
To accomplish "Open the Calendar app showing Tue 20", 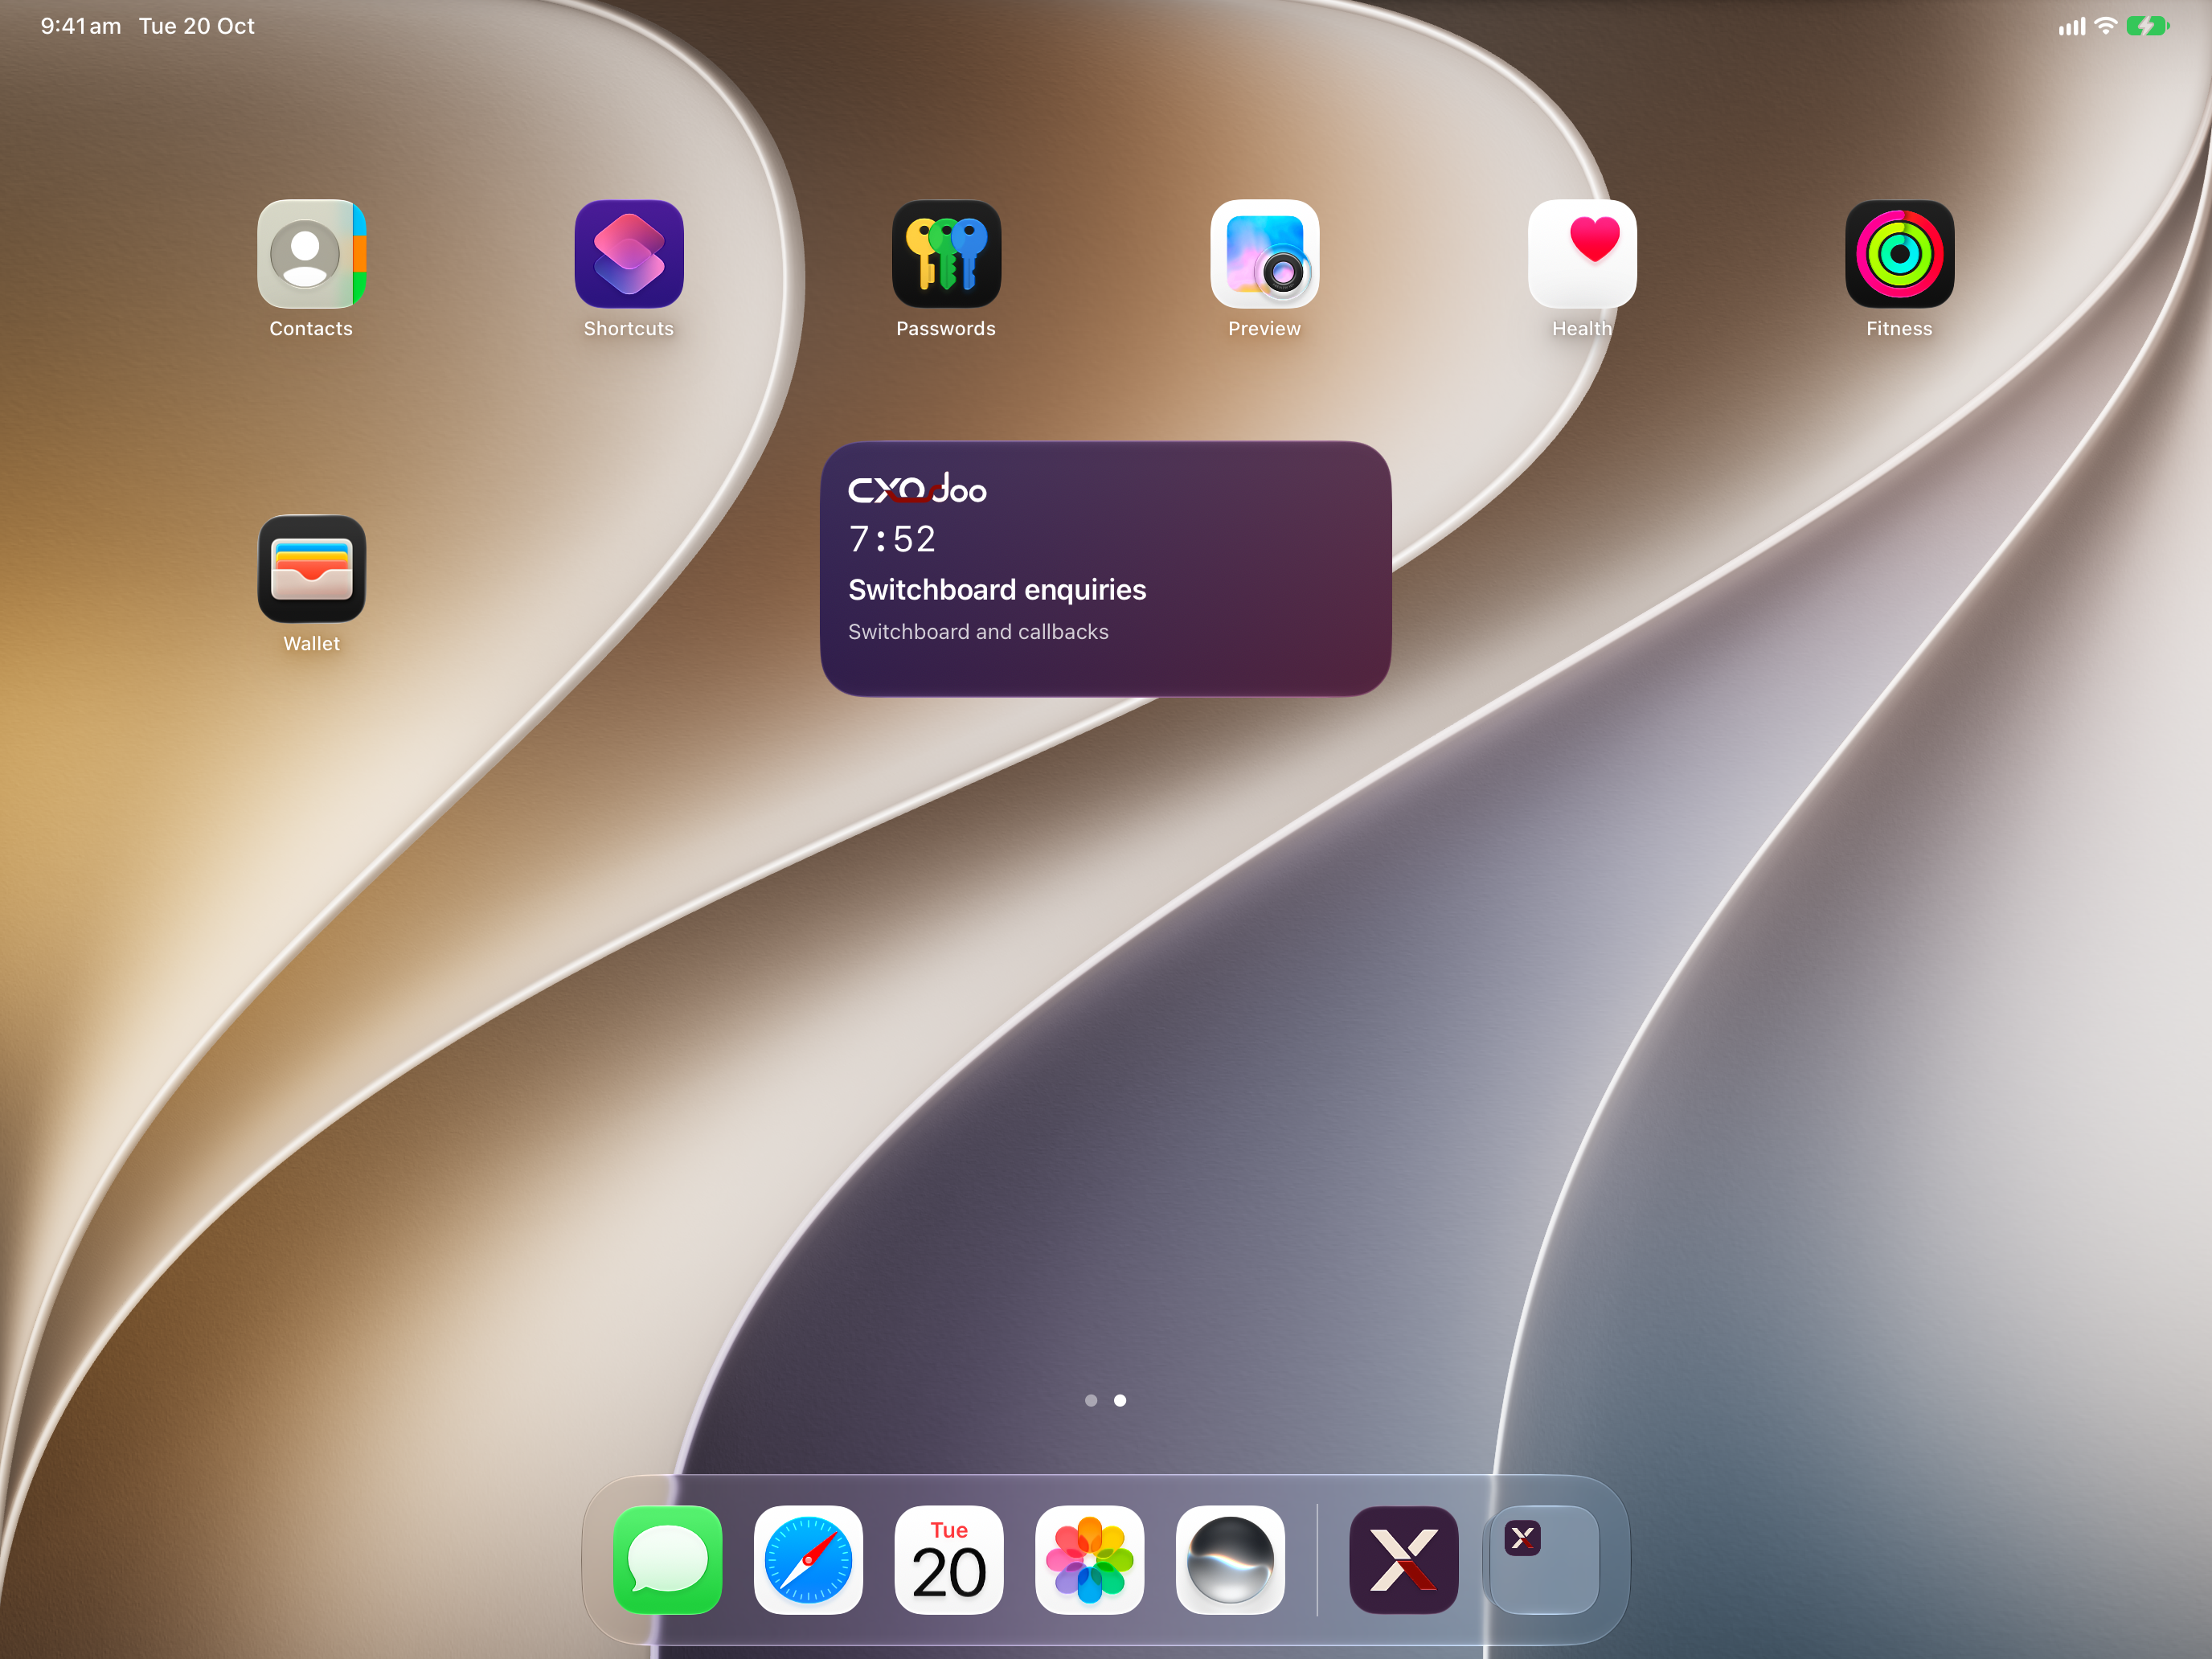I will 949,1559.
